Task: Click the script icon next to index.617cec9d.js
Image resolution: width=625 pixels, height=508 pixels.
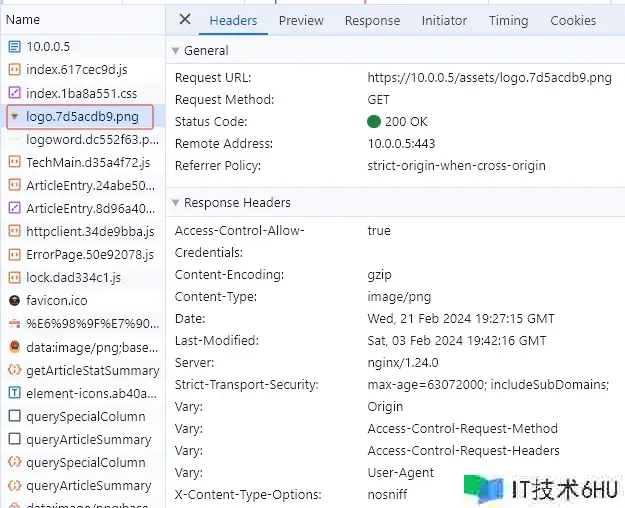Action: pyautogui.click(x=14, y=70)
